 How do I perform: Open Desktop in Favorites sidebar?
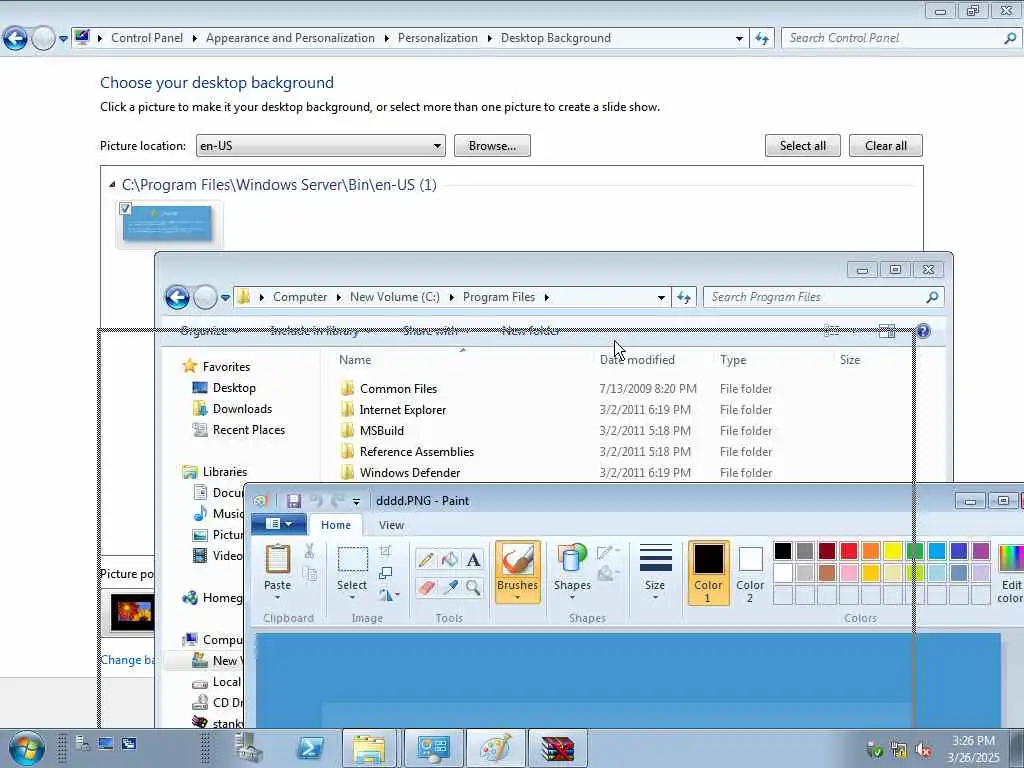[234, 388]
